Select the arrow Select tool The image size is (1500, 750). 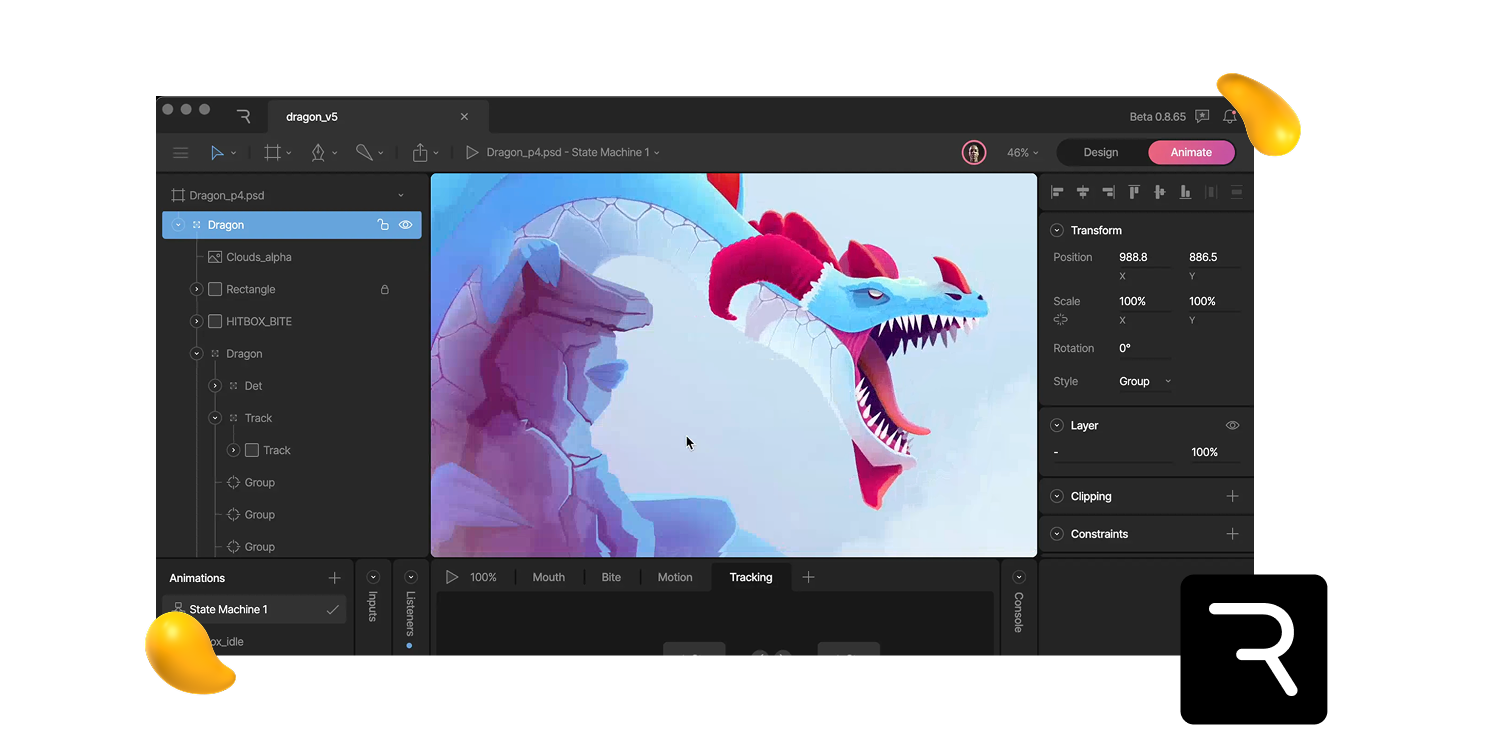pos(216,153)
